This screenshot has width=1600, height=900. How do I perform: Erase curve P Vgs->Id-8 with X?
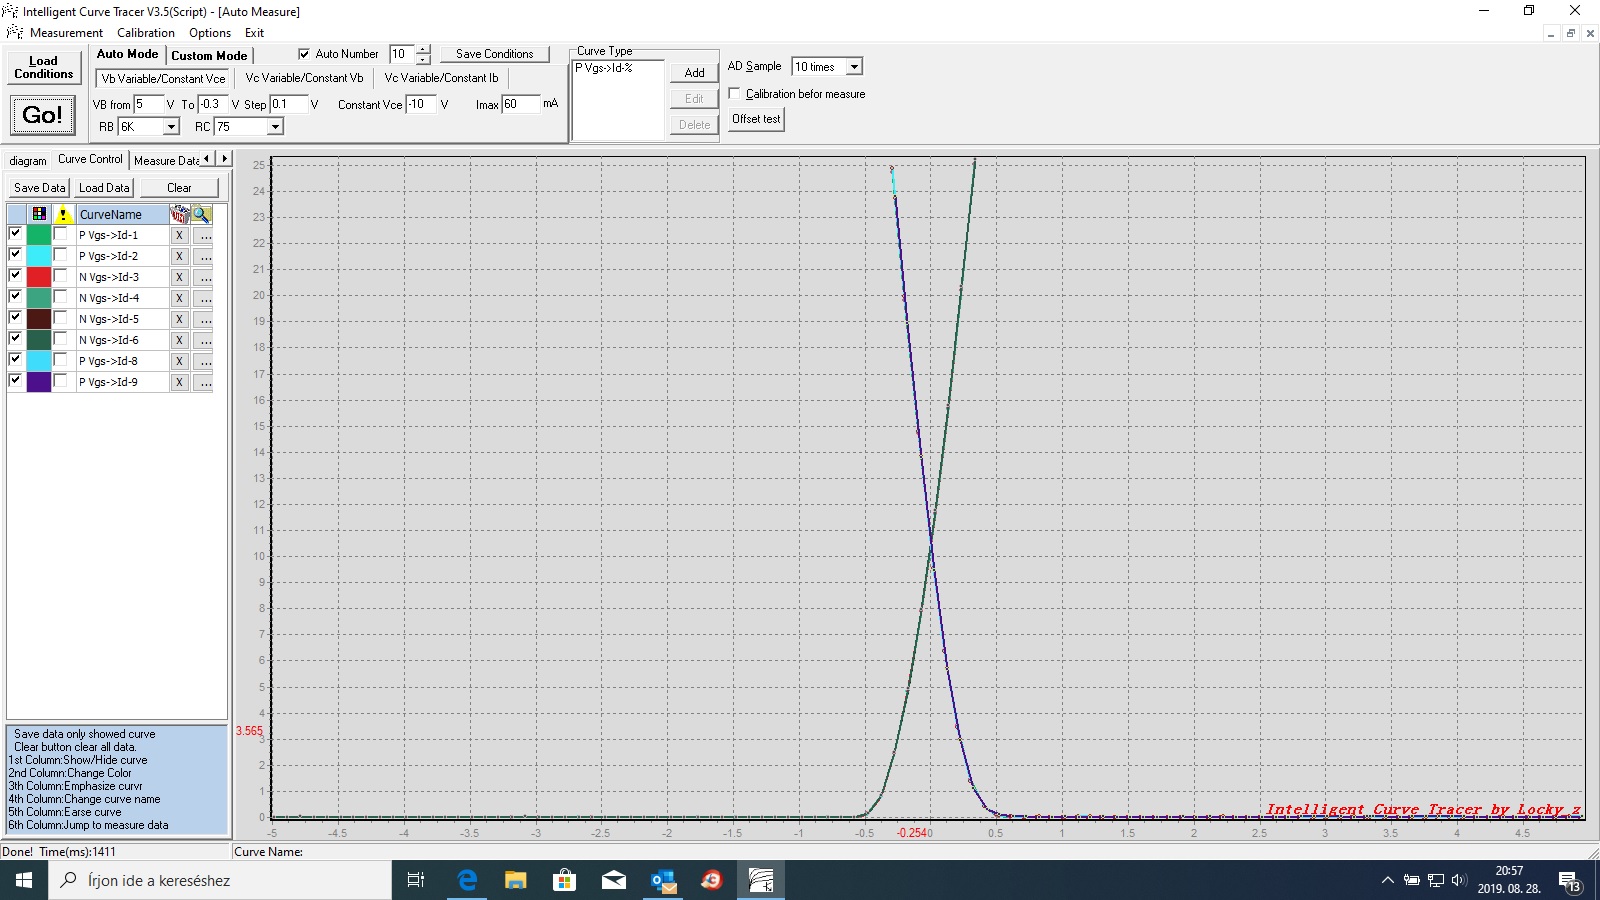[x=179, y=361]
